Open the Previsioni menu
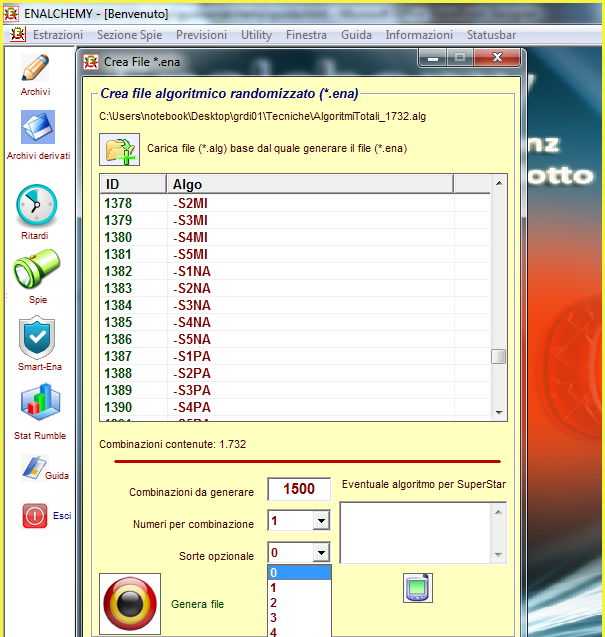 tap(201, 35)
